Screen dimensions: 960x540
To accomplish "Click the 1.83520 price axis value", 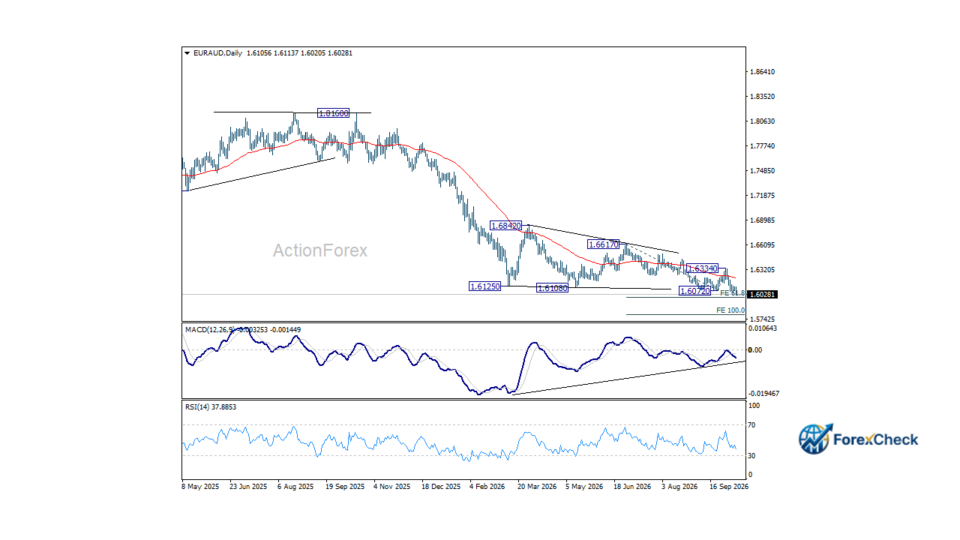I will (x=762, y=97).
